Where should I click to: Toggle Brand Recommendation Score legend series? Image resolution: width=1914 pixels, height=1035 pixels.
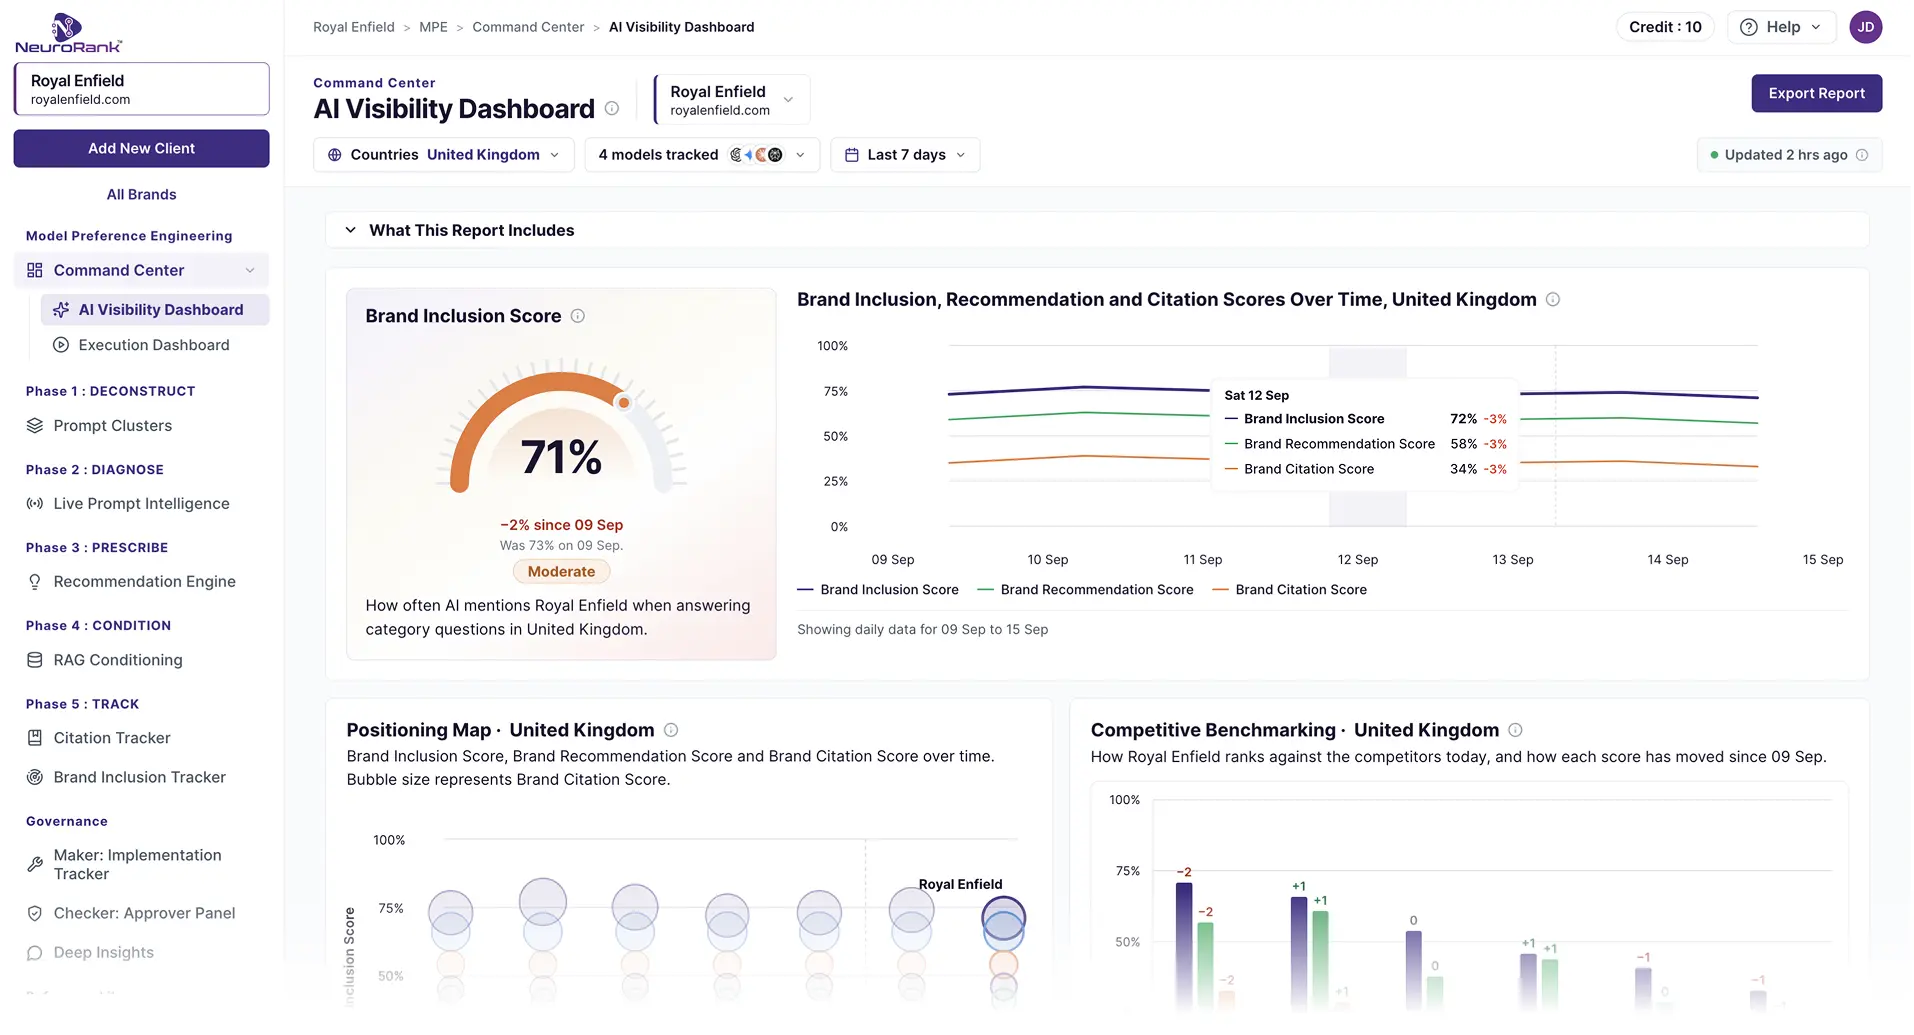click(x=1085, y=590)
